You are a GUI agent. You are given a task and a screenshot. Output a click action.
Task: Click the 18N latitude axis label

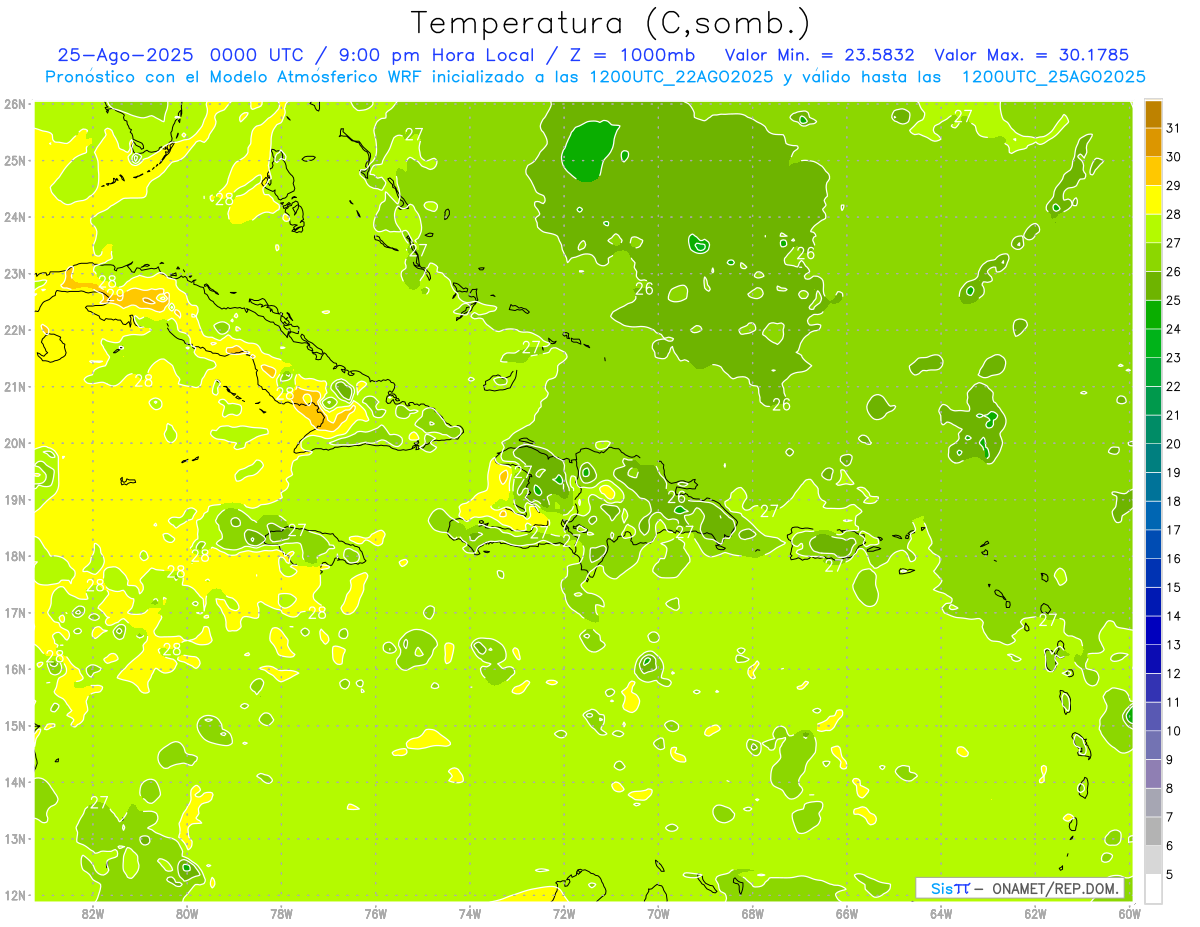coord(14,556)
